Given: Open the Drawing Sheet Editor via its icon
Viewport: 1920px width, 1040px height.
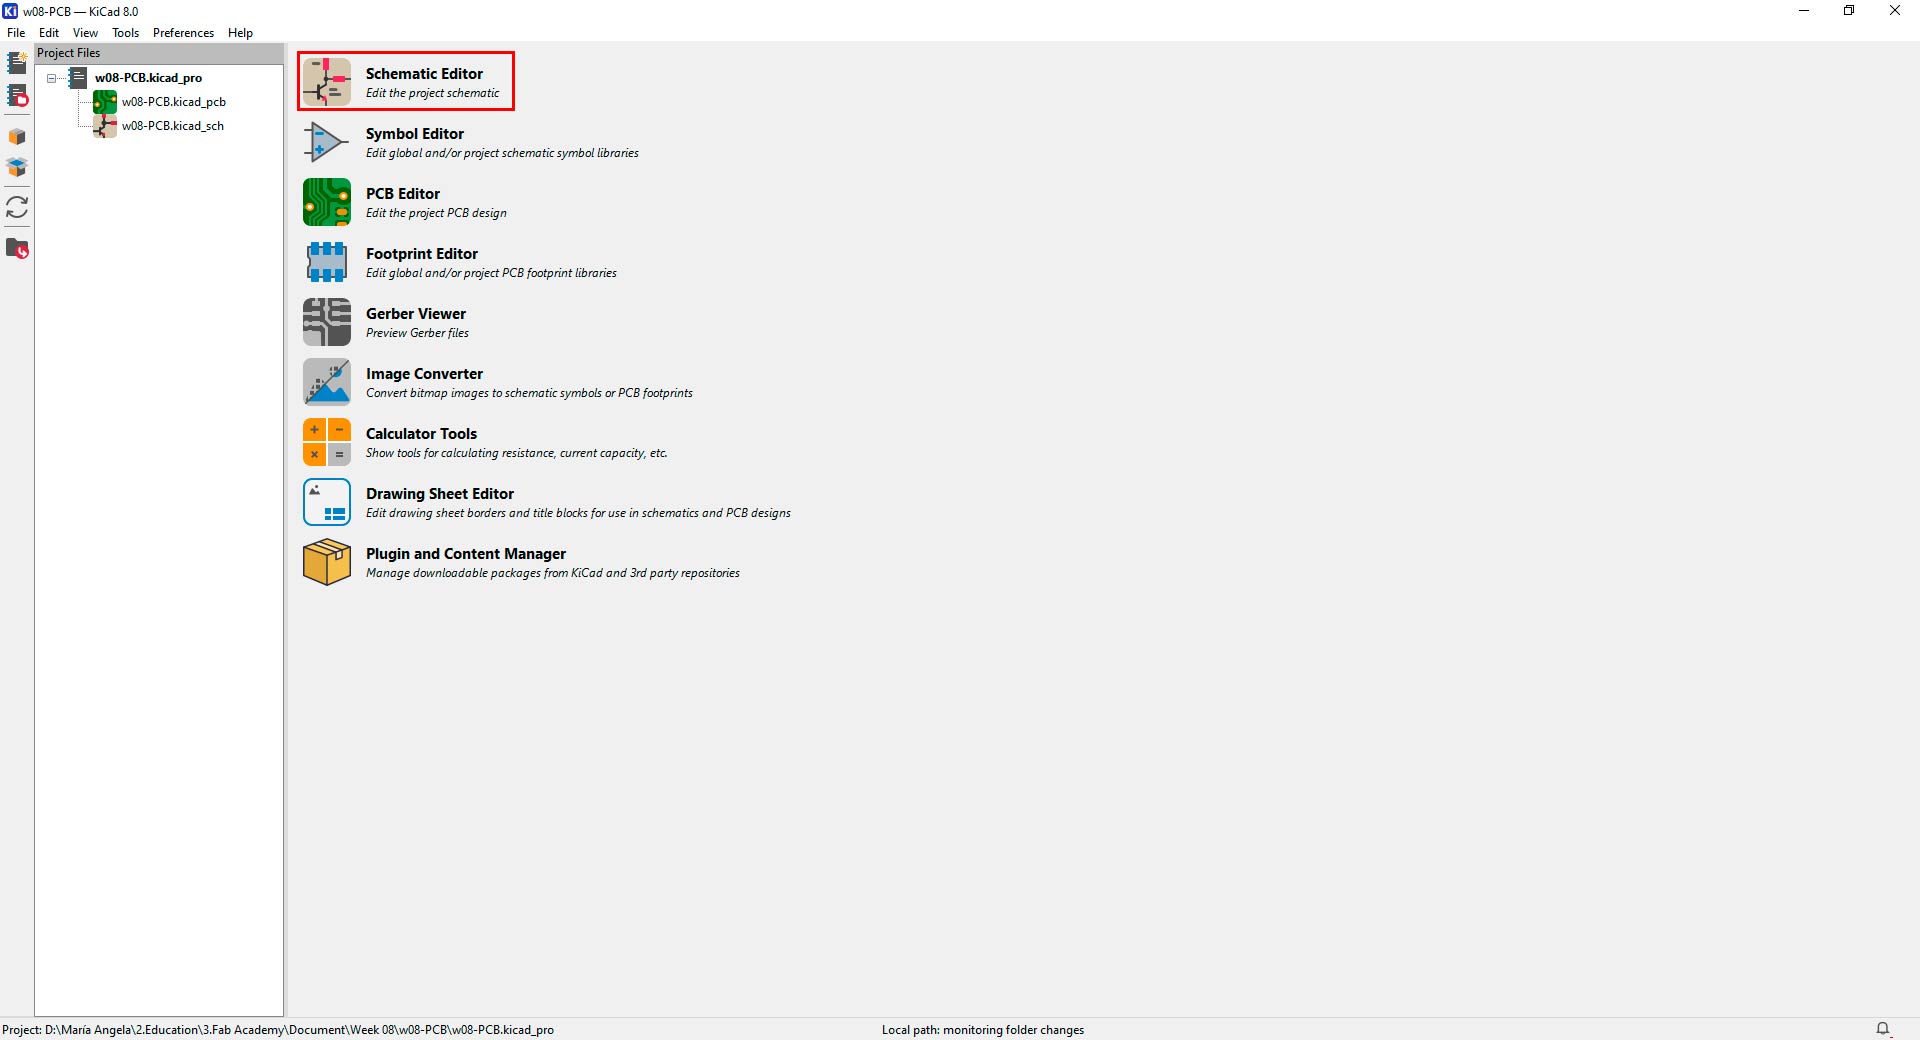Looking at the screenshot, I should pyautogui.click(x=327, y=502).
